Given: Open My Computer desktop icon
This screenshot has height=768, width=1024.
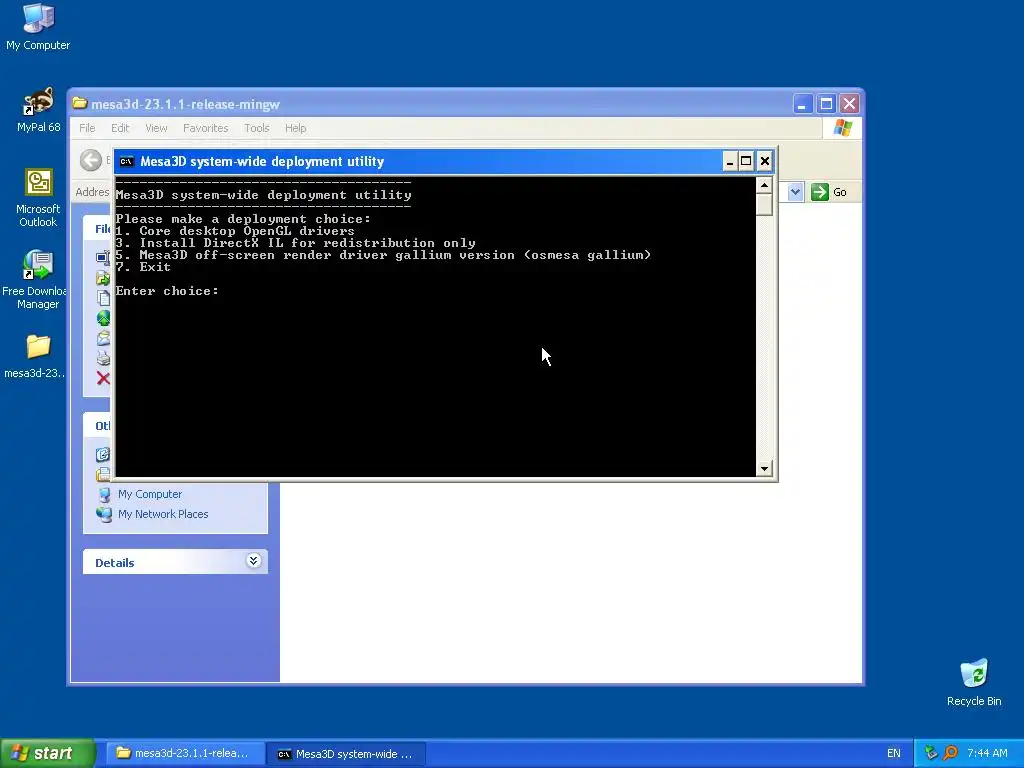Looking at the screenshot, I should [x=38, y=27].
